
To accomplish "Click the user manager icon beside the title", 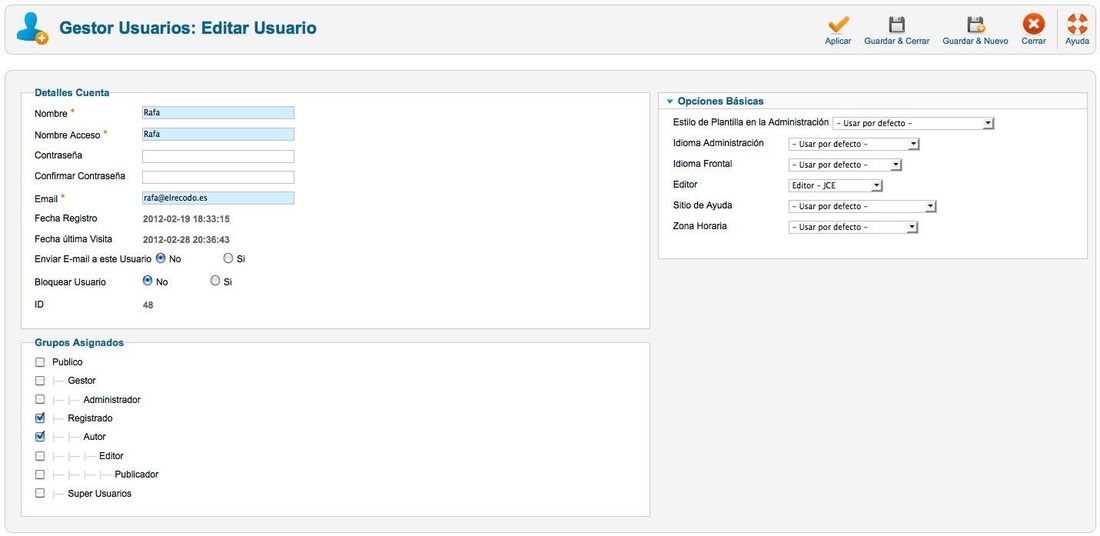I will tap(32, 28).
